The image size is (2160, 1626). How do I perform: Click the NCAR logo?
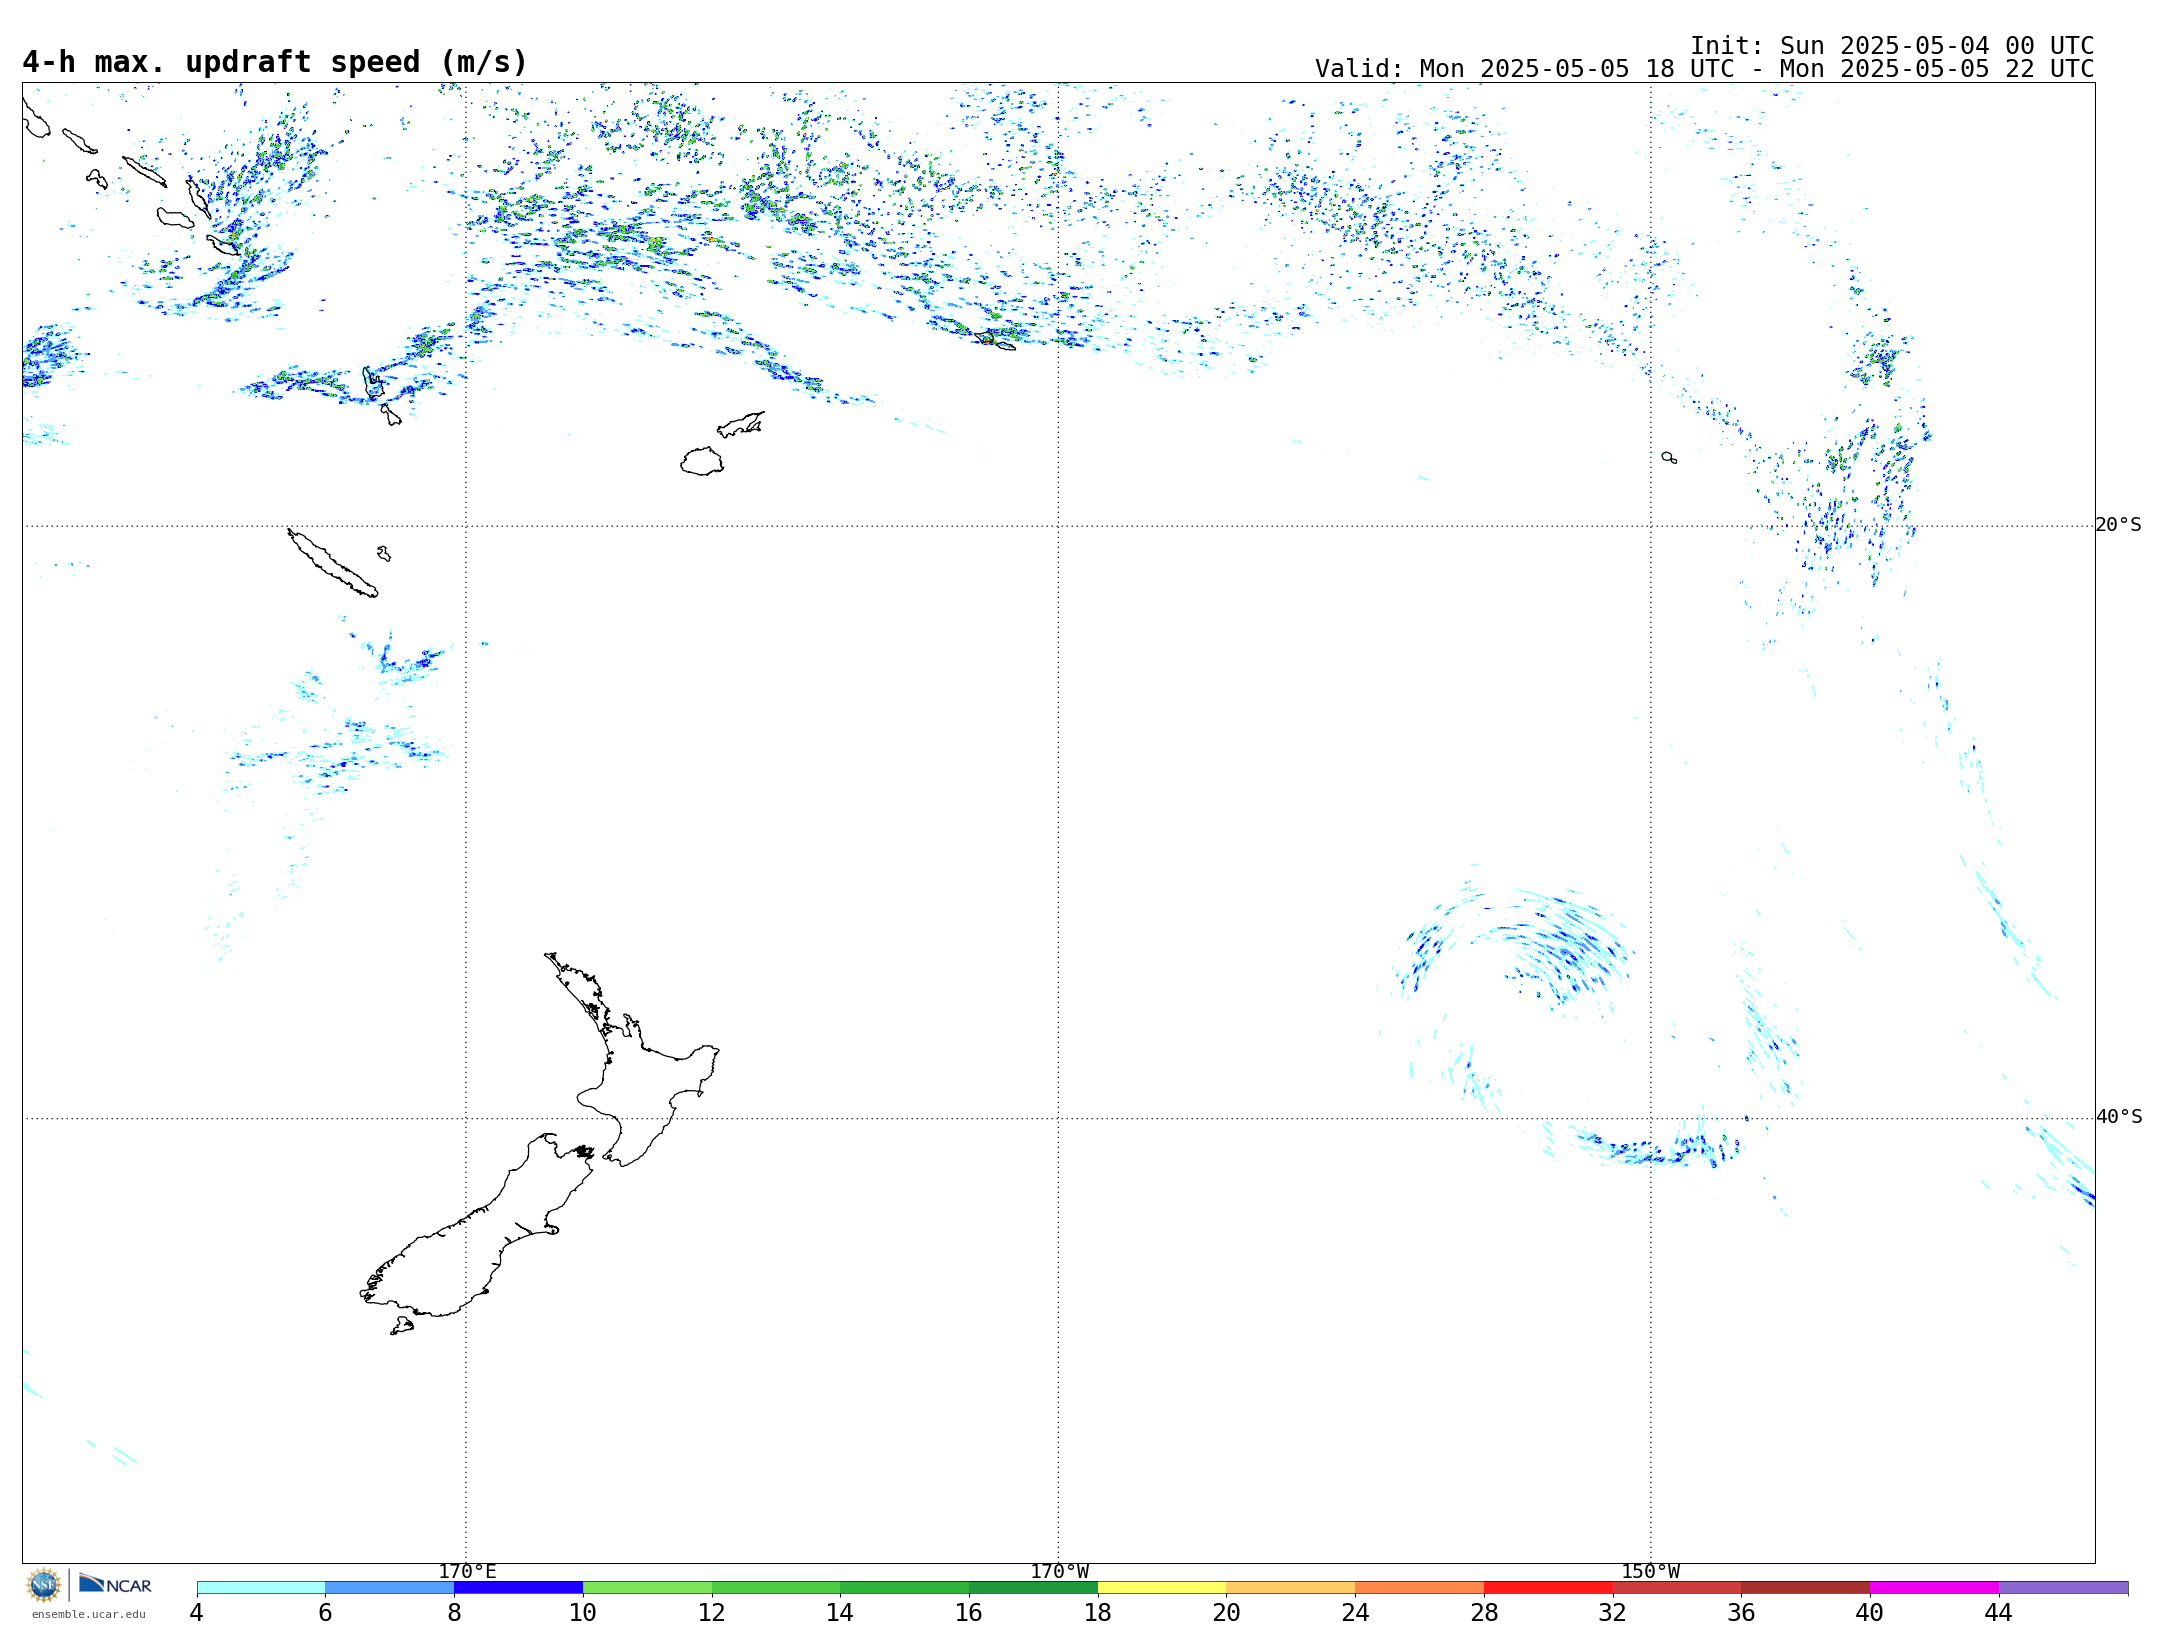point(115,1584)
